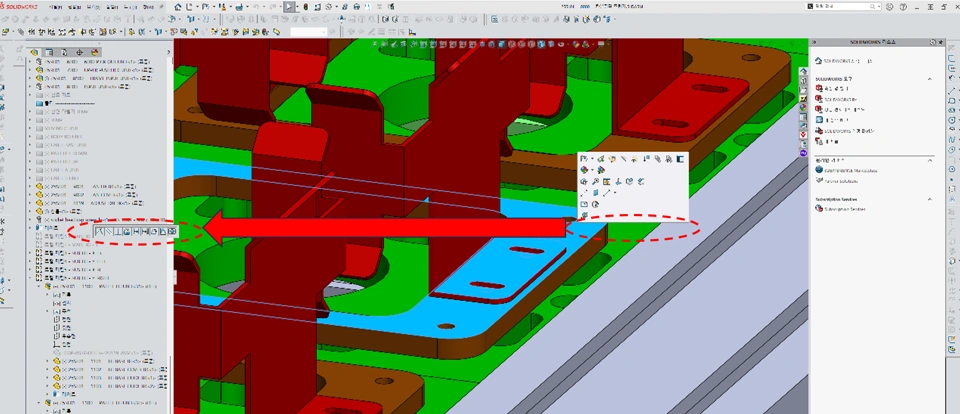Switch to the ConfigurationManager tab

(x=64, y=52)
